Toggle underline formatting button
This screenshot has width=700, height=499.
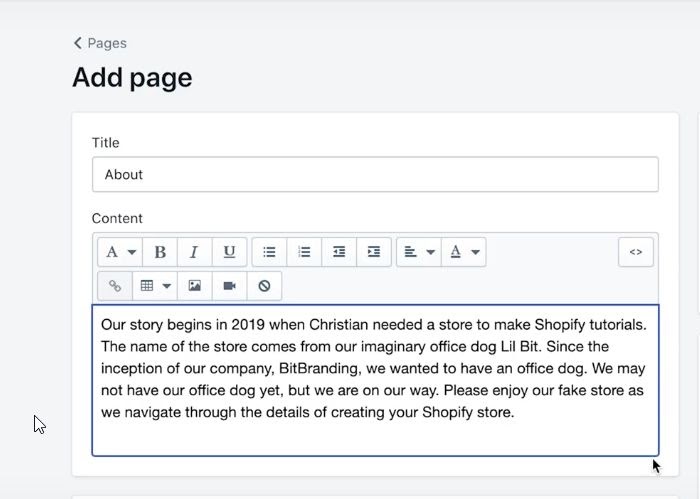click(229, 252)
